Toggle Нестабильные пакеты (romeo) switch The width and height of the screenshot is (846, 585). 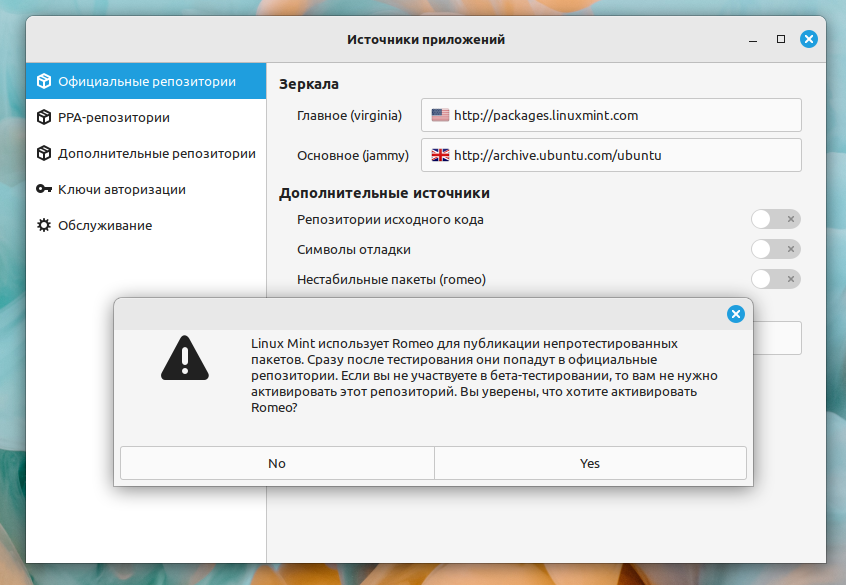(775, 279)
